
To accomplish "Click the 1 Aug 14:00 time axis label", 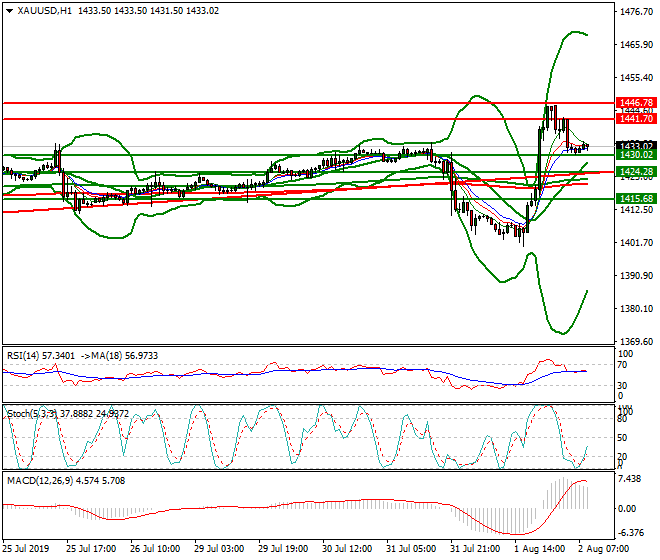I will [x=540, y=549].
